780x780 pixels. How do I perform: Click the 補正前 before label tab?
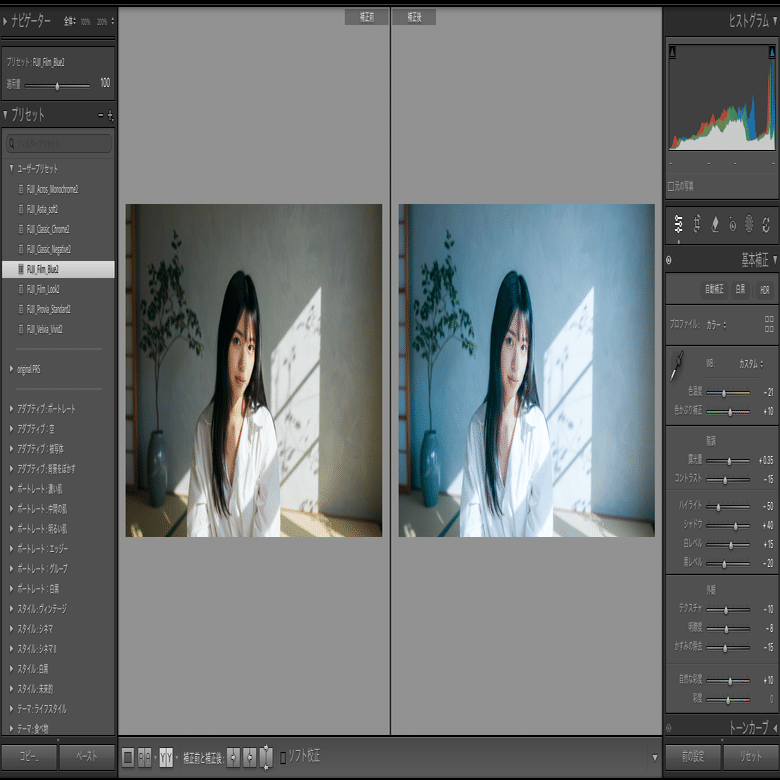click(x=367, y=17)
